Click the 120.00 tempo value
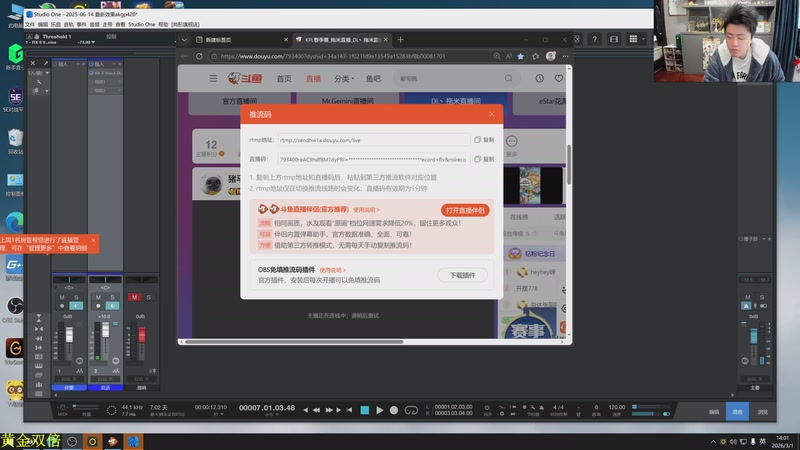The image size is (800, 450). [617, 407]
